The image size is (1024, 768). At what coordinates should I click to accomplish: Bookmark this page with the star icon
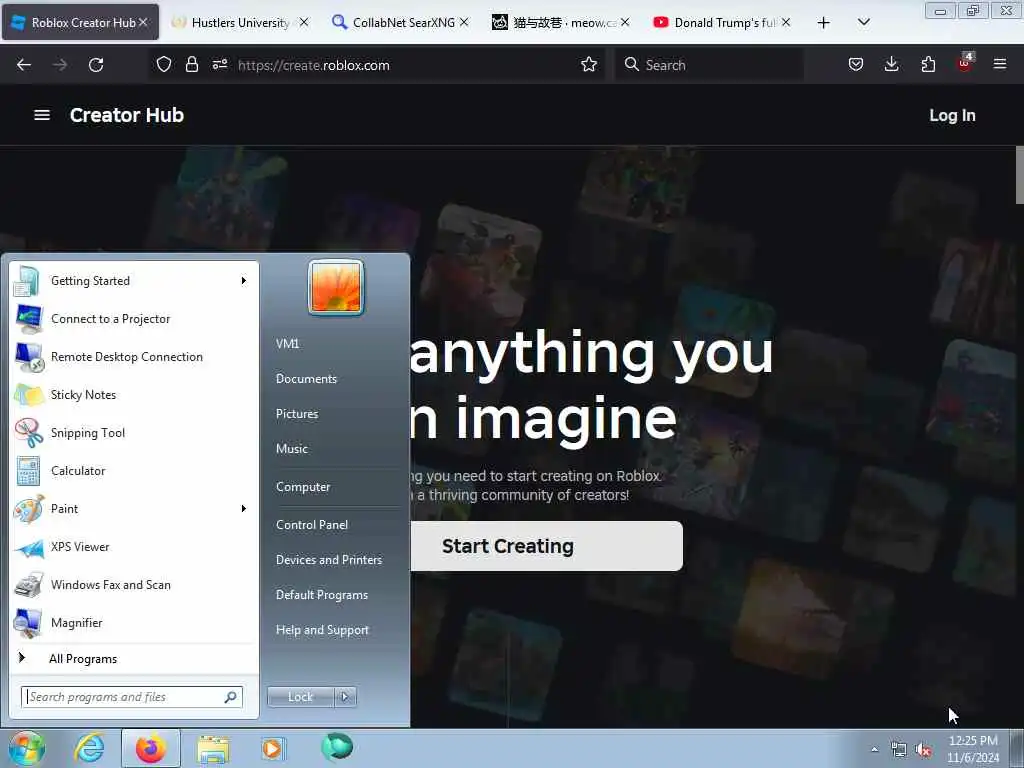588,64
